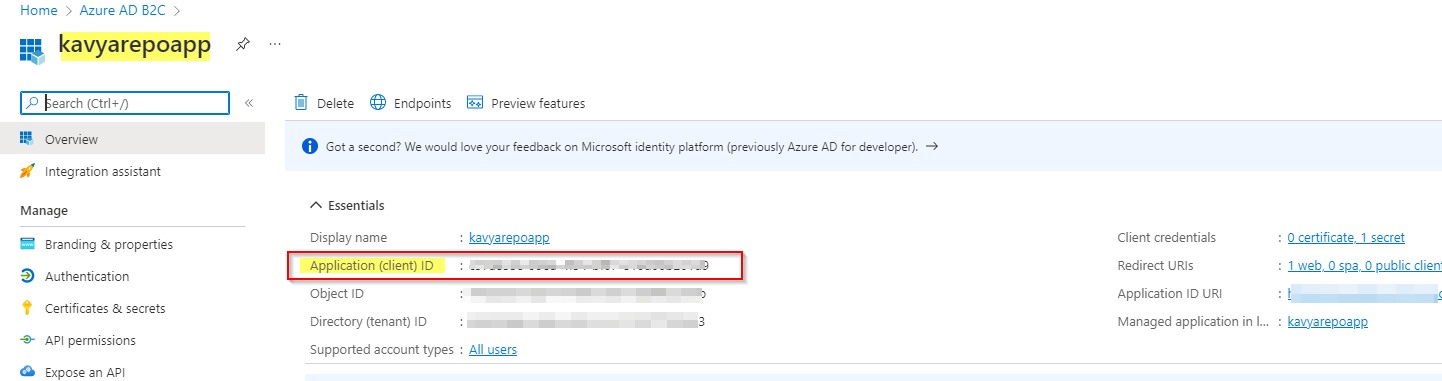This screenshot has height=381, width=1442.
Task: Click the blurred Application (client) ID value
Action: tap(589, 266)
